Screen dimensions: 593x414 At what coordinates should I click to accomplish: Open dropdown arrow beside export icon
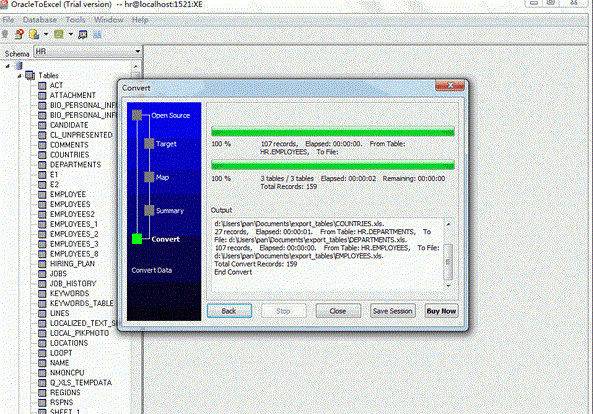[x=46, y=34]
